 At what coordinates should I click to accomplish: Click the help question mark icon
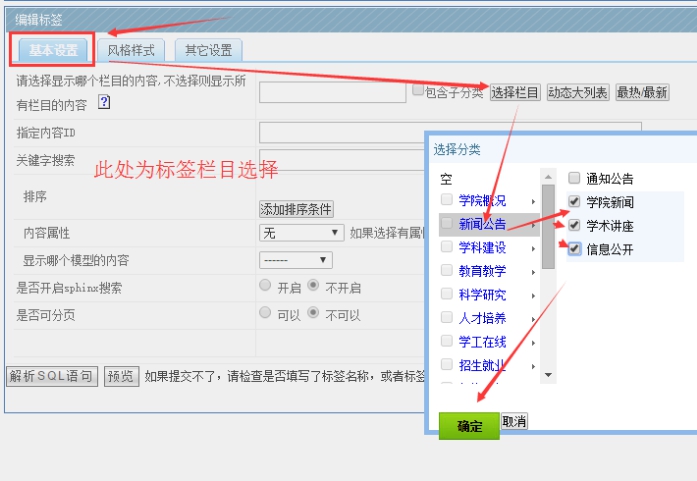[x=104, y=103]
